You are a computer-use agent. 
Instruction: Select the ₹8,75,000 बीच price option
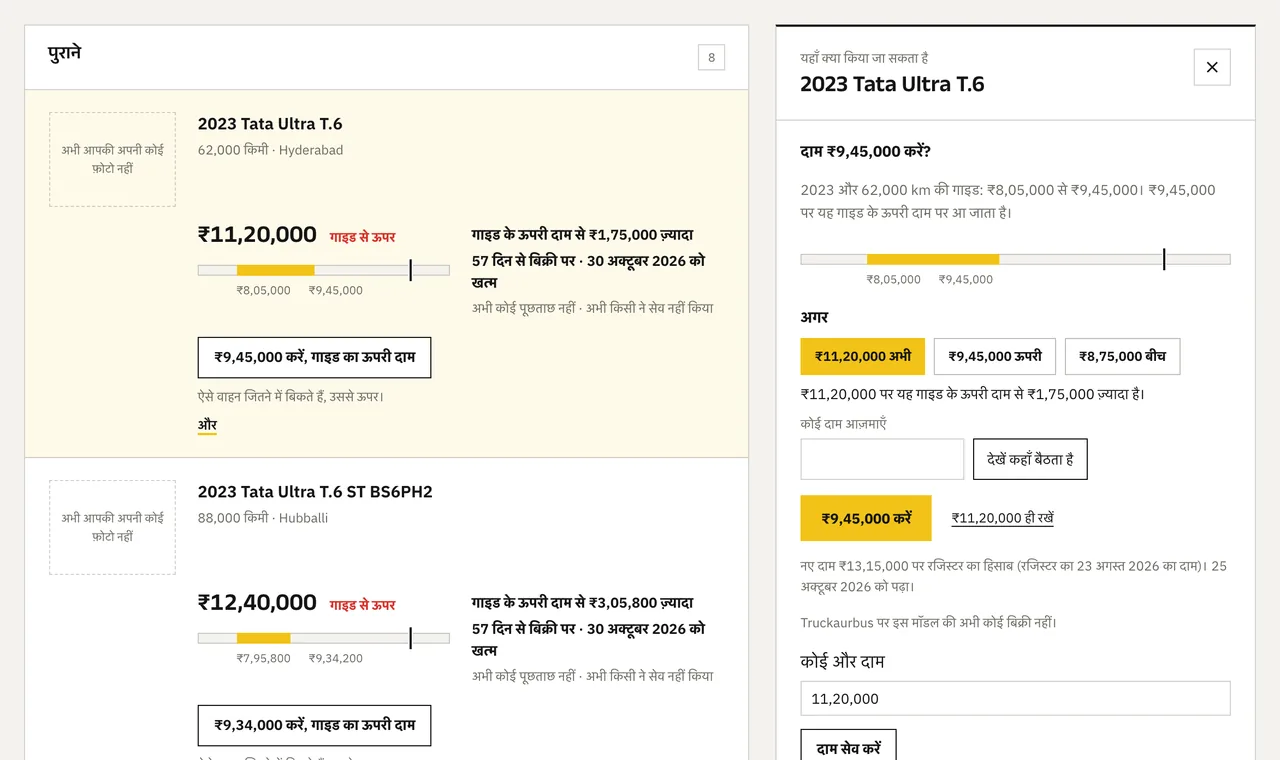point(1123,356)
